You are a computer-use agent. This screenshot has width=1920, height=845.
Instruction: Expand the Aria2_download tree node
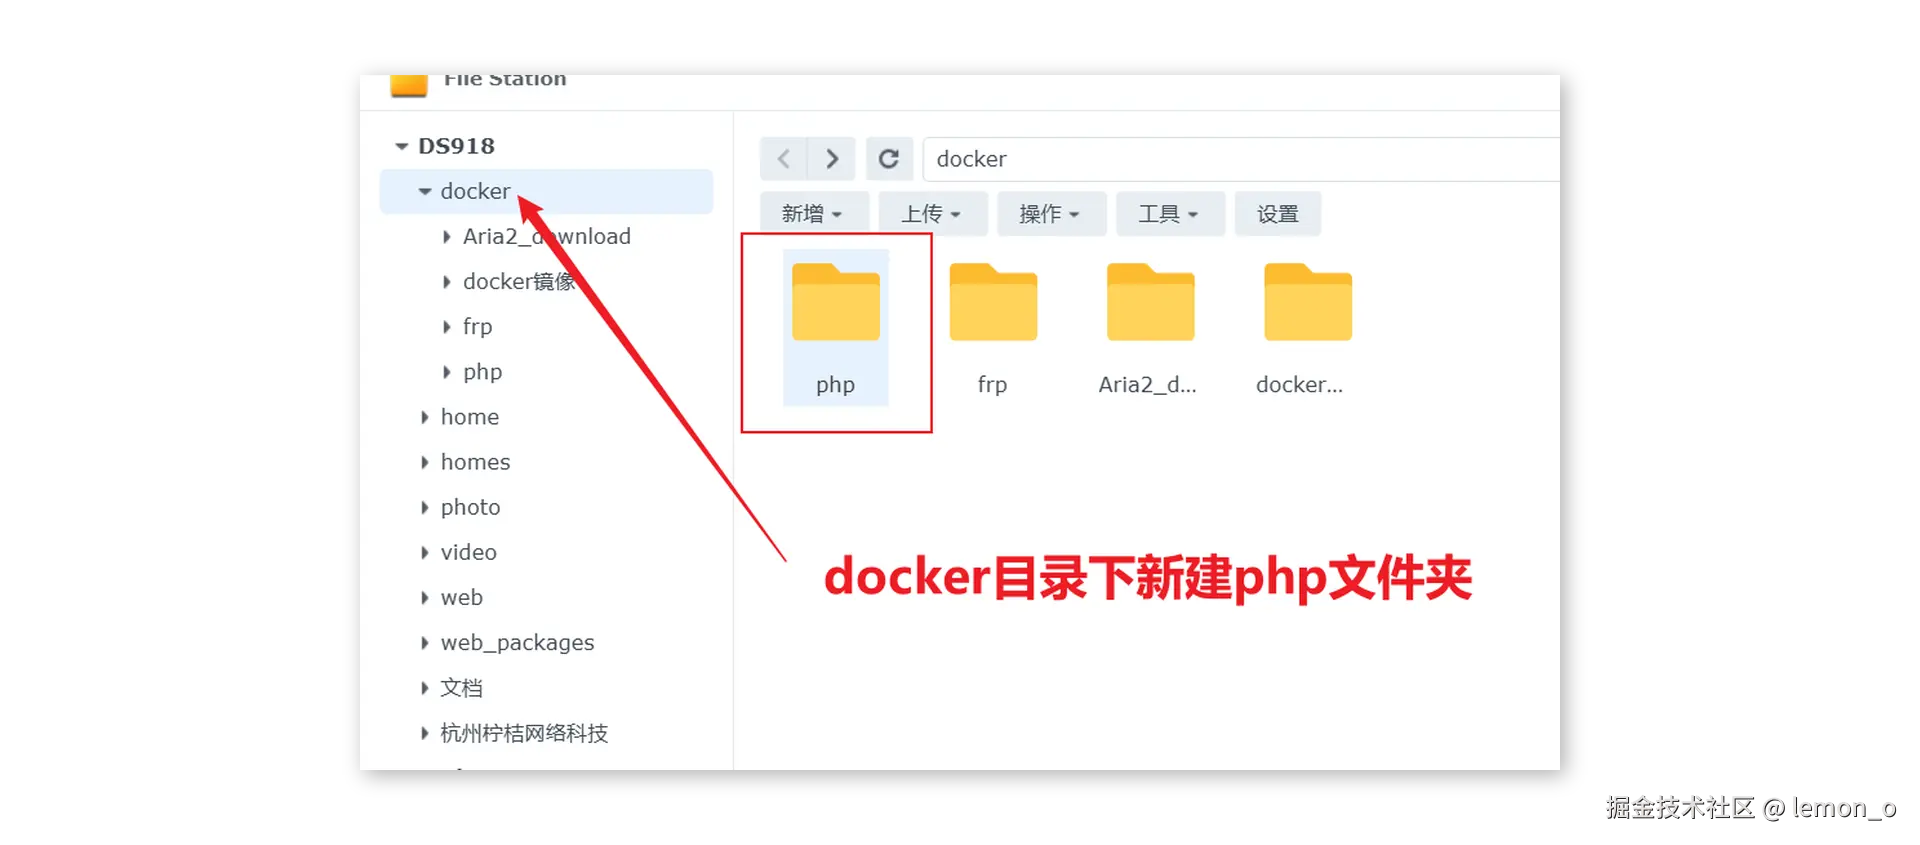click(447, 237)
